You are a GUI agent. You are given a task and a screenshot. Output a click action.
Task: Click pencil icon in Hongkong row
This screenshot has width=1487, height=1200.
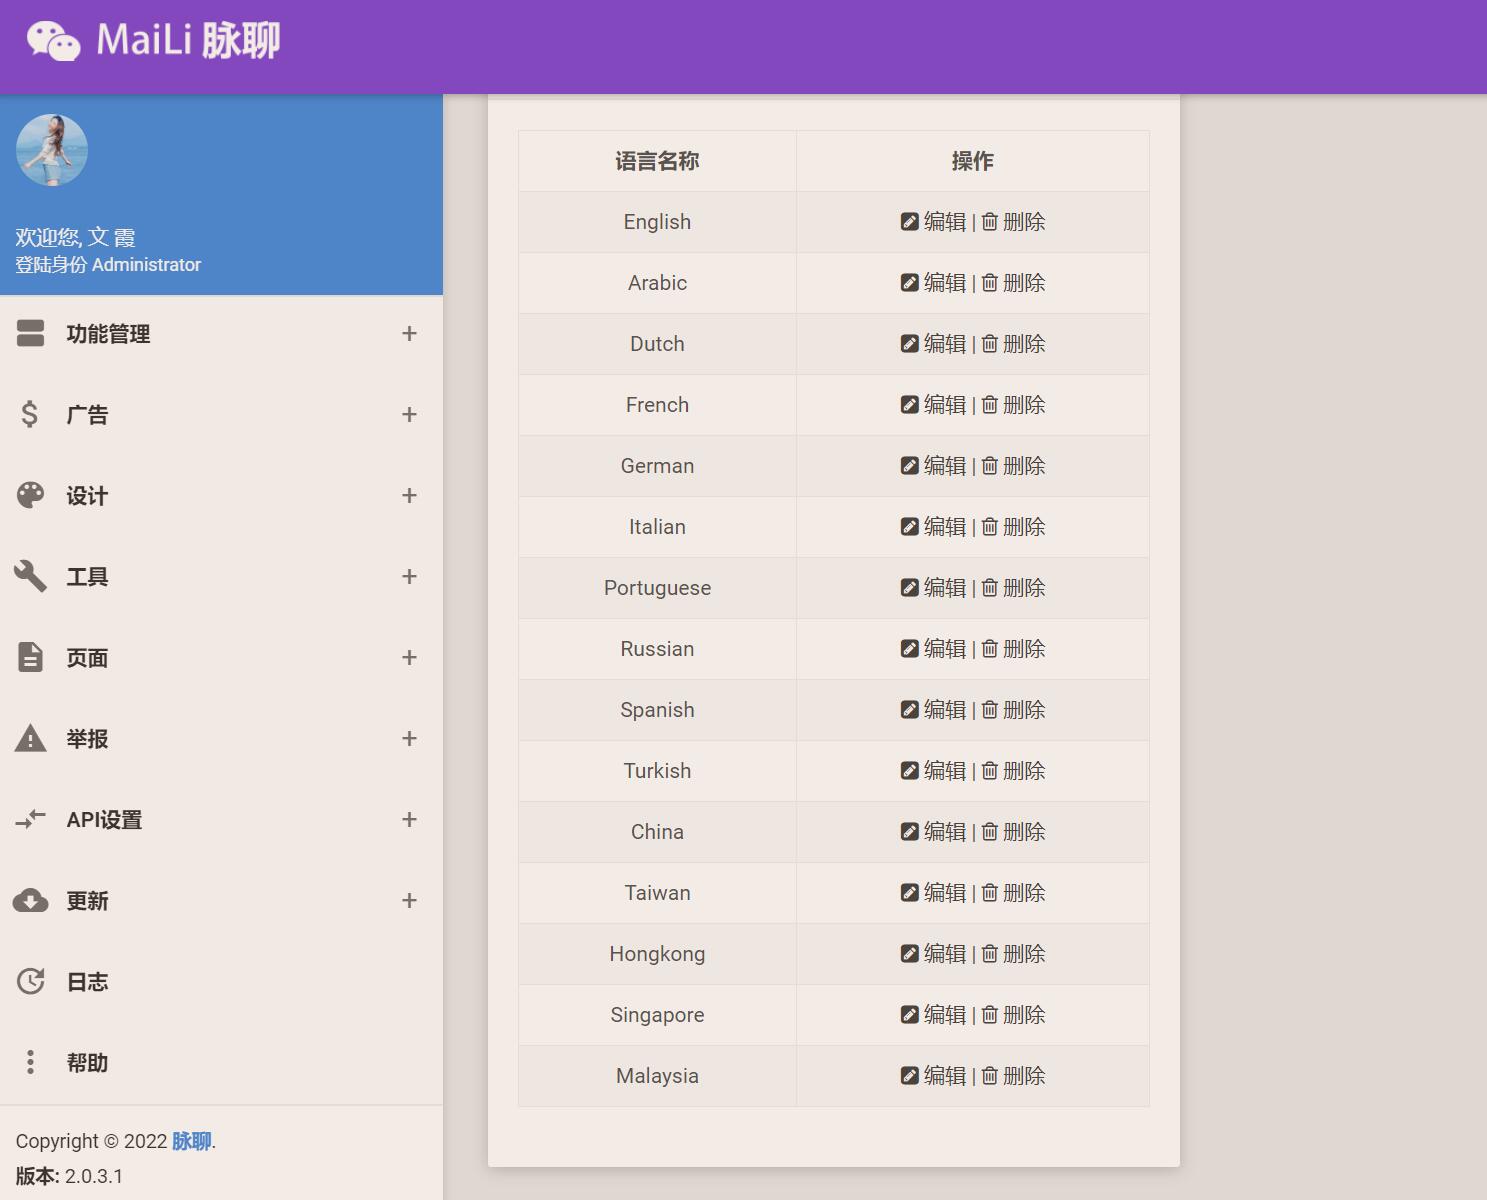tap(909, 954)
